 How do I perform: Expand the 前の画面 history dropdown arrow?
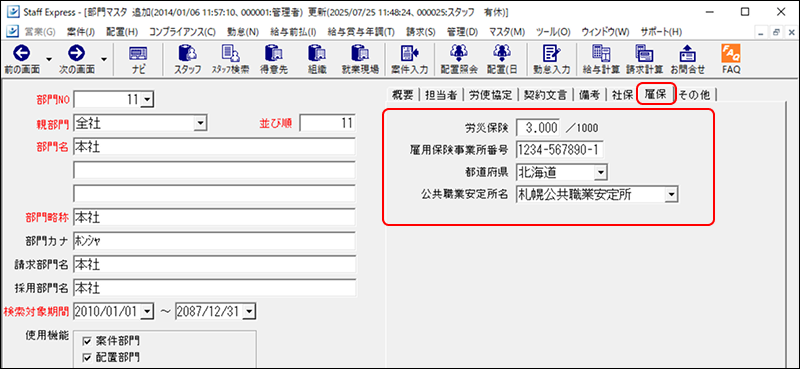point(49,59)
